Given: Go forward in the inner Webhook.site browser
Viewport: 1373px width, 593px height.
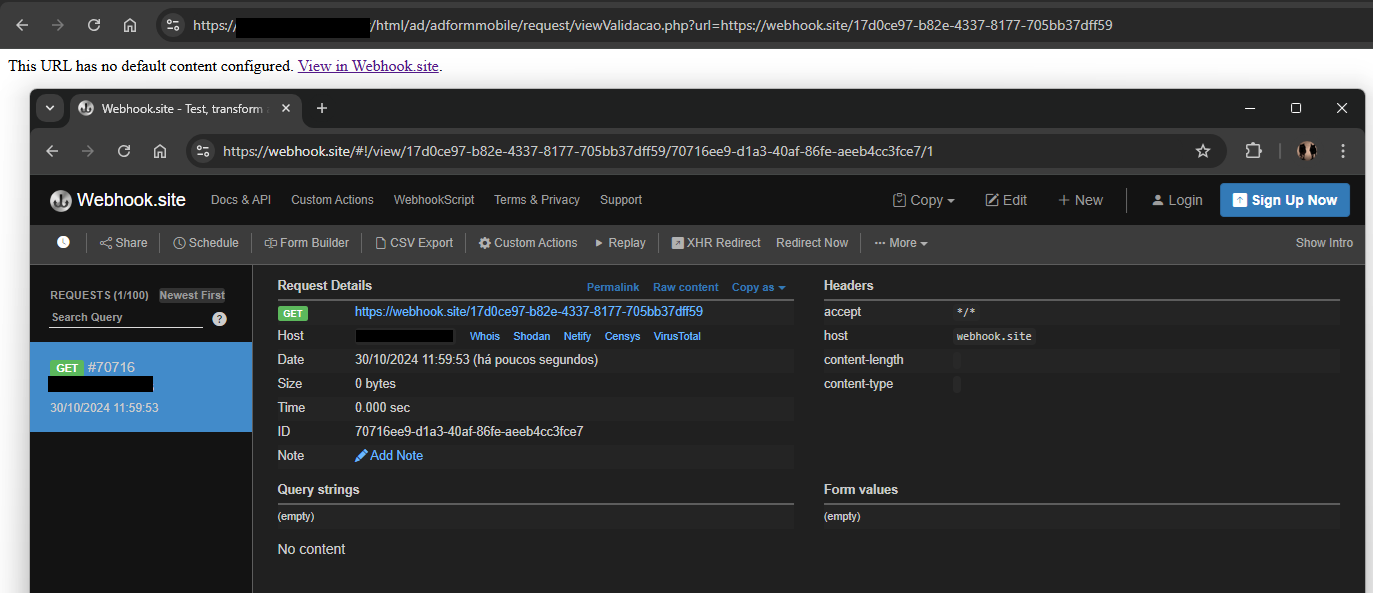Looking at the screenshot, I should click(x=88, y=151).
